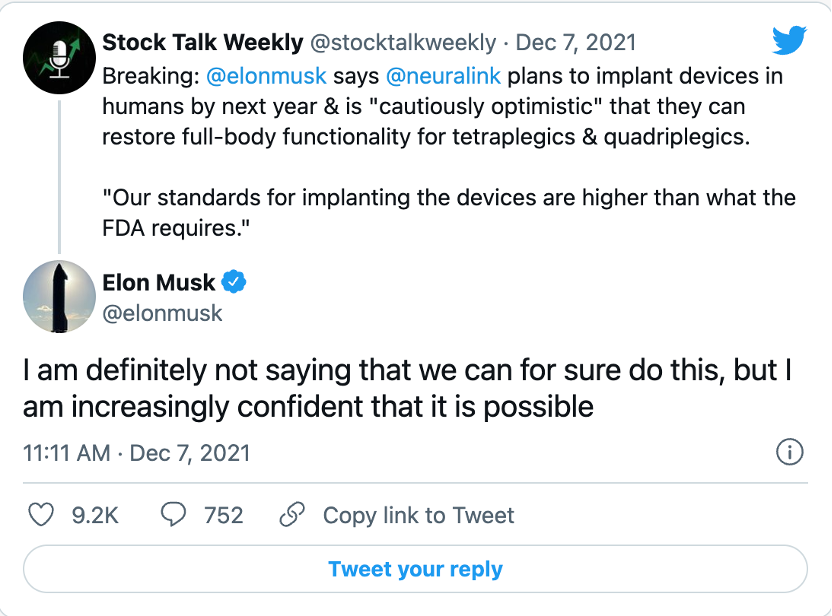Click the heart like icon

tap(41, 515)
